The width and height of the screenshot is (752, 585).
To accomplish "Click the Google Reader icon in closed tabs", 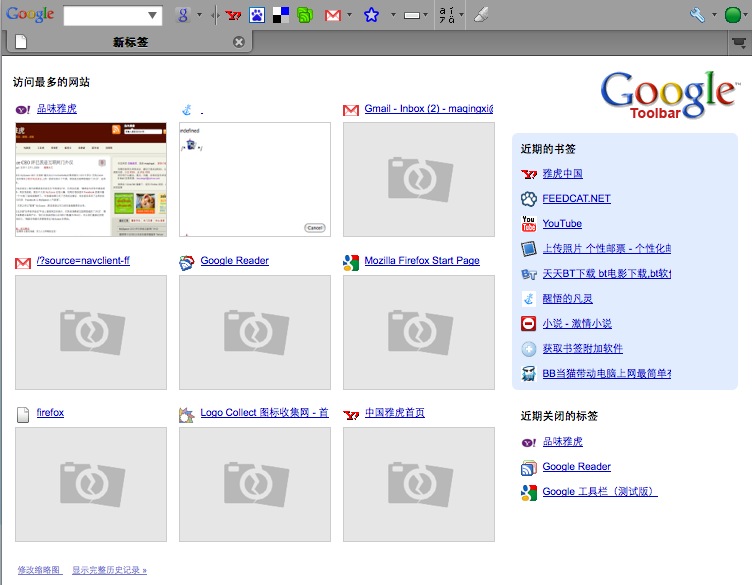I will pyautogui.click(x=529, y=467).
